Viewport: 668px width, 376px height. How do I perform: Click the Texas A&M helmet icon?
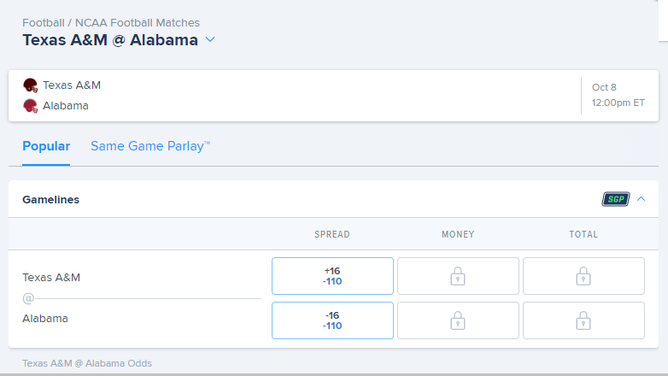[30, 85]
